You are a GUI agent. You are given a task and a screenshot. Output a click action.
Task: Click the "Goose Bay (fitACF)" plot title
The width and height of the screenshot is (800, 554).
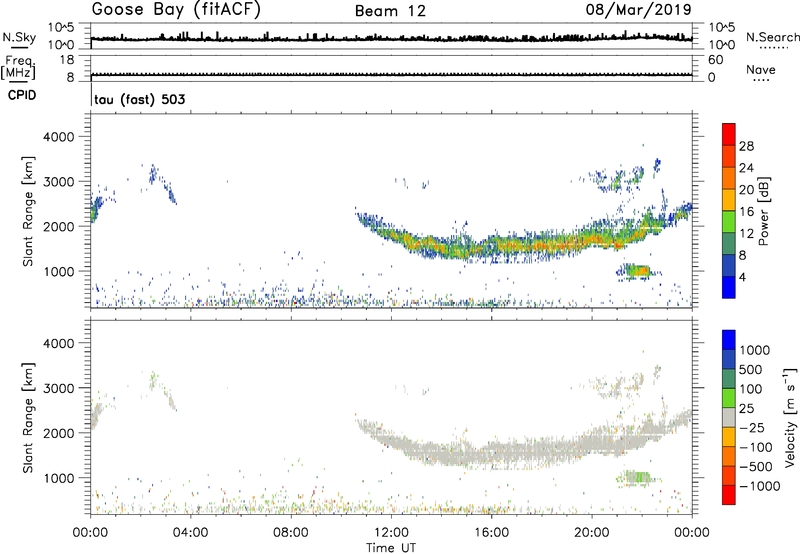click(176, 10)
